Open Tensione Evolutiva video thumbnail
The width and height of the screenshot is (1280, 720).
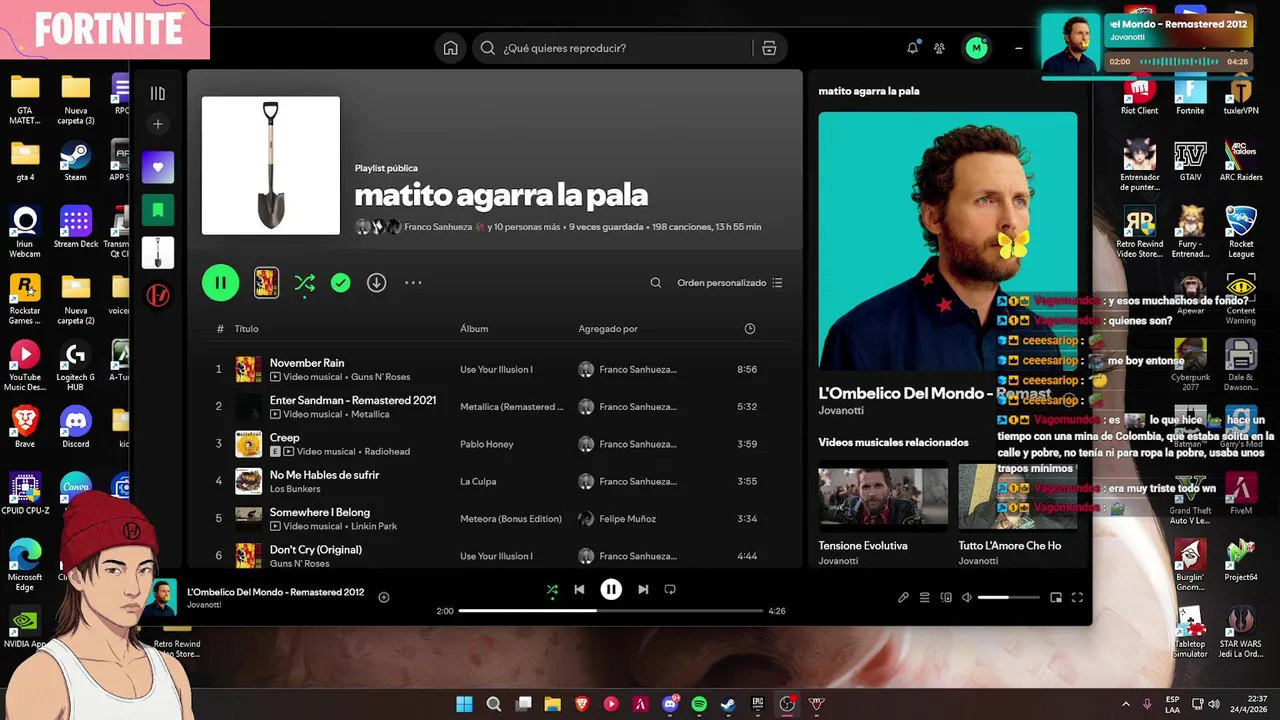(x=883, y=495)
